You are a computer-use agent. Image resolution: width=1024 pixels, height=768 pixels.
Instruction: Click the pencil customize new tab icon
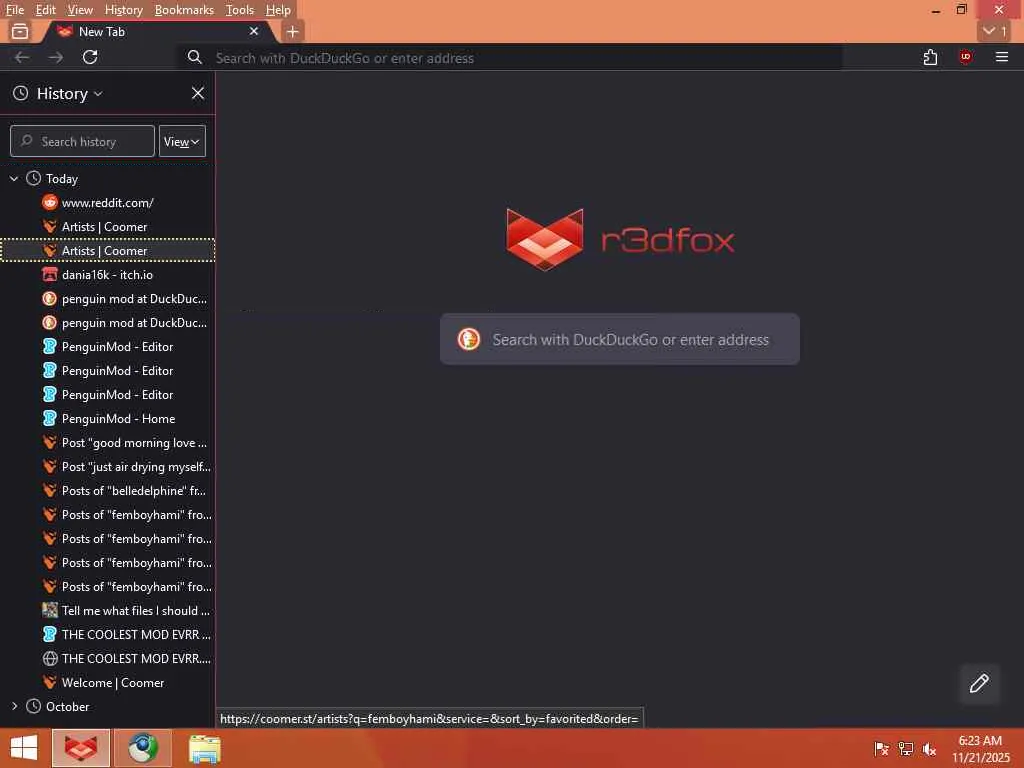[979, 684]
